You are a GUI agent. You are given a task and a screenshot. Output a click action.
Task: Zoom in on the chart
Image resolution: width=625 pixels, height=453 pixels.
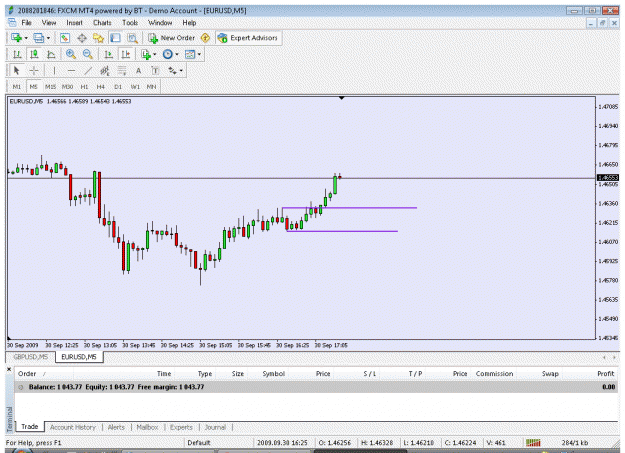coord(71,54)
